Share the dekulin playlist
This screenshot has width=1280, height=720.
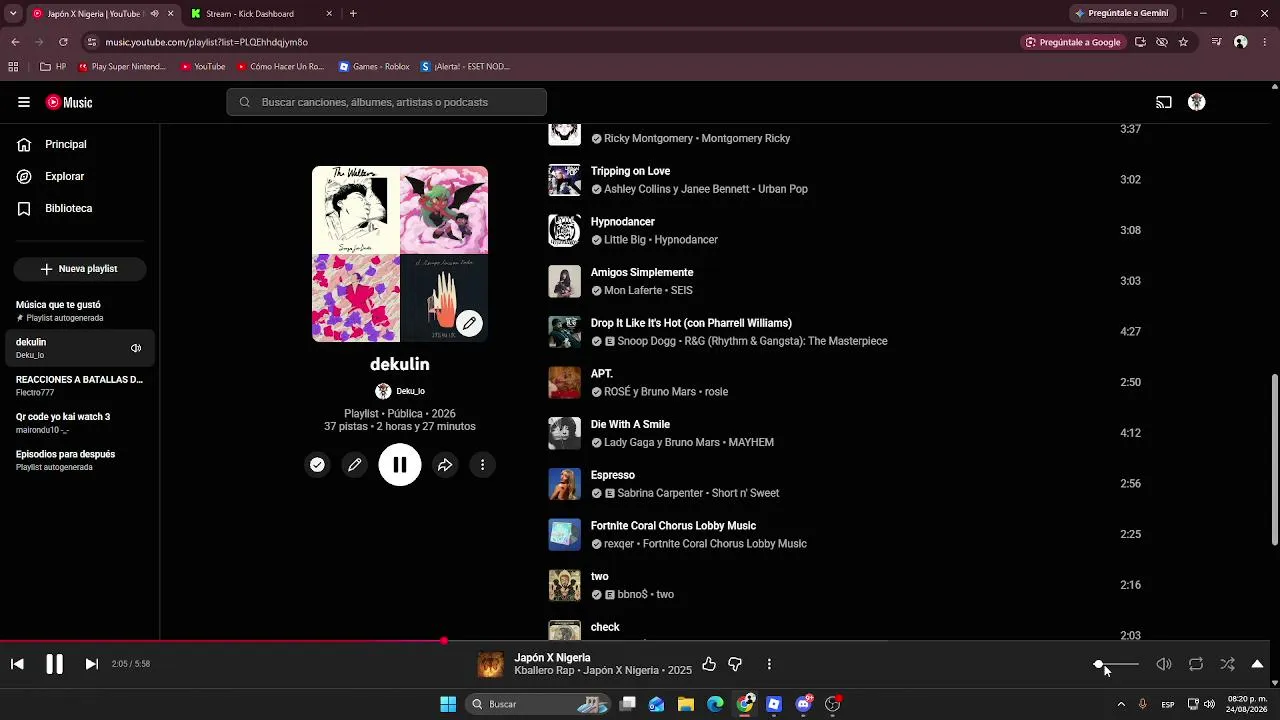click(445, 465)
